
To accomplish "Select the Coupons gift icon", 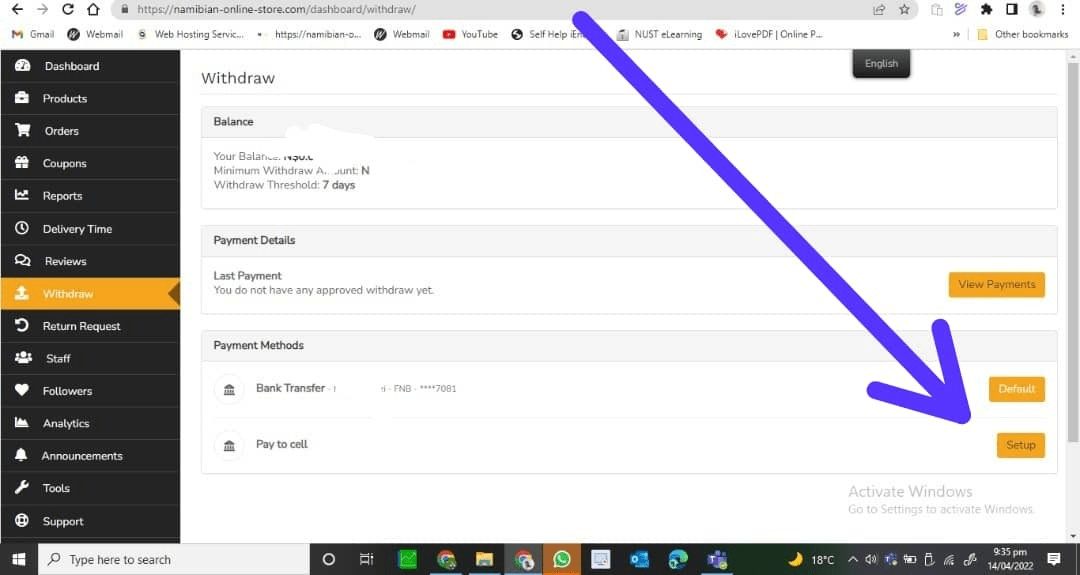I will 22,163.
